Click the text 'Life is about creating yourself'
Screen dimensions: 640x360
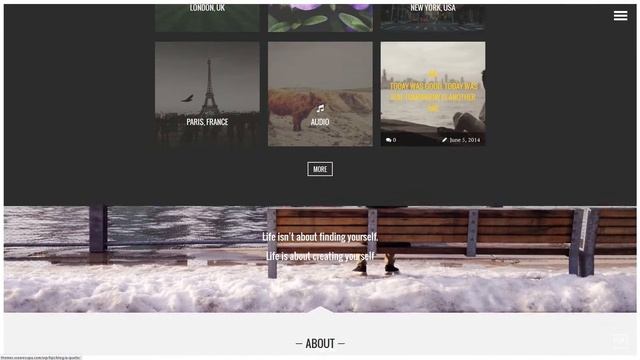coord(320,256)
